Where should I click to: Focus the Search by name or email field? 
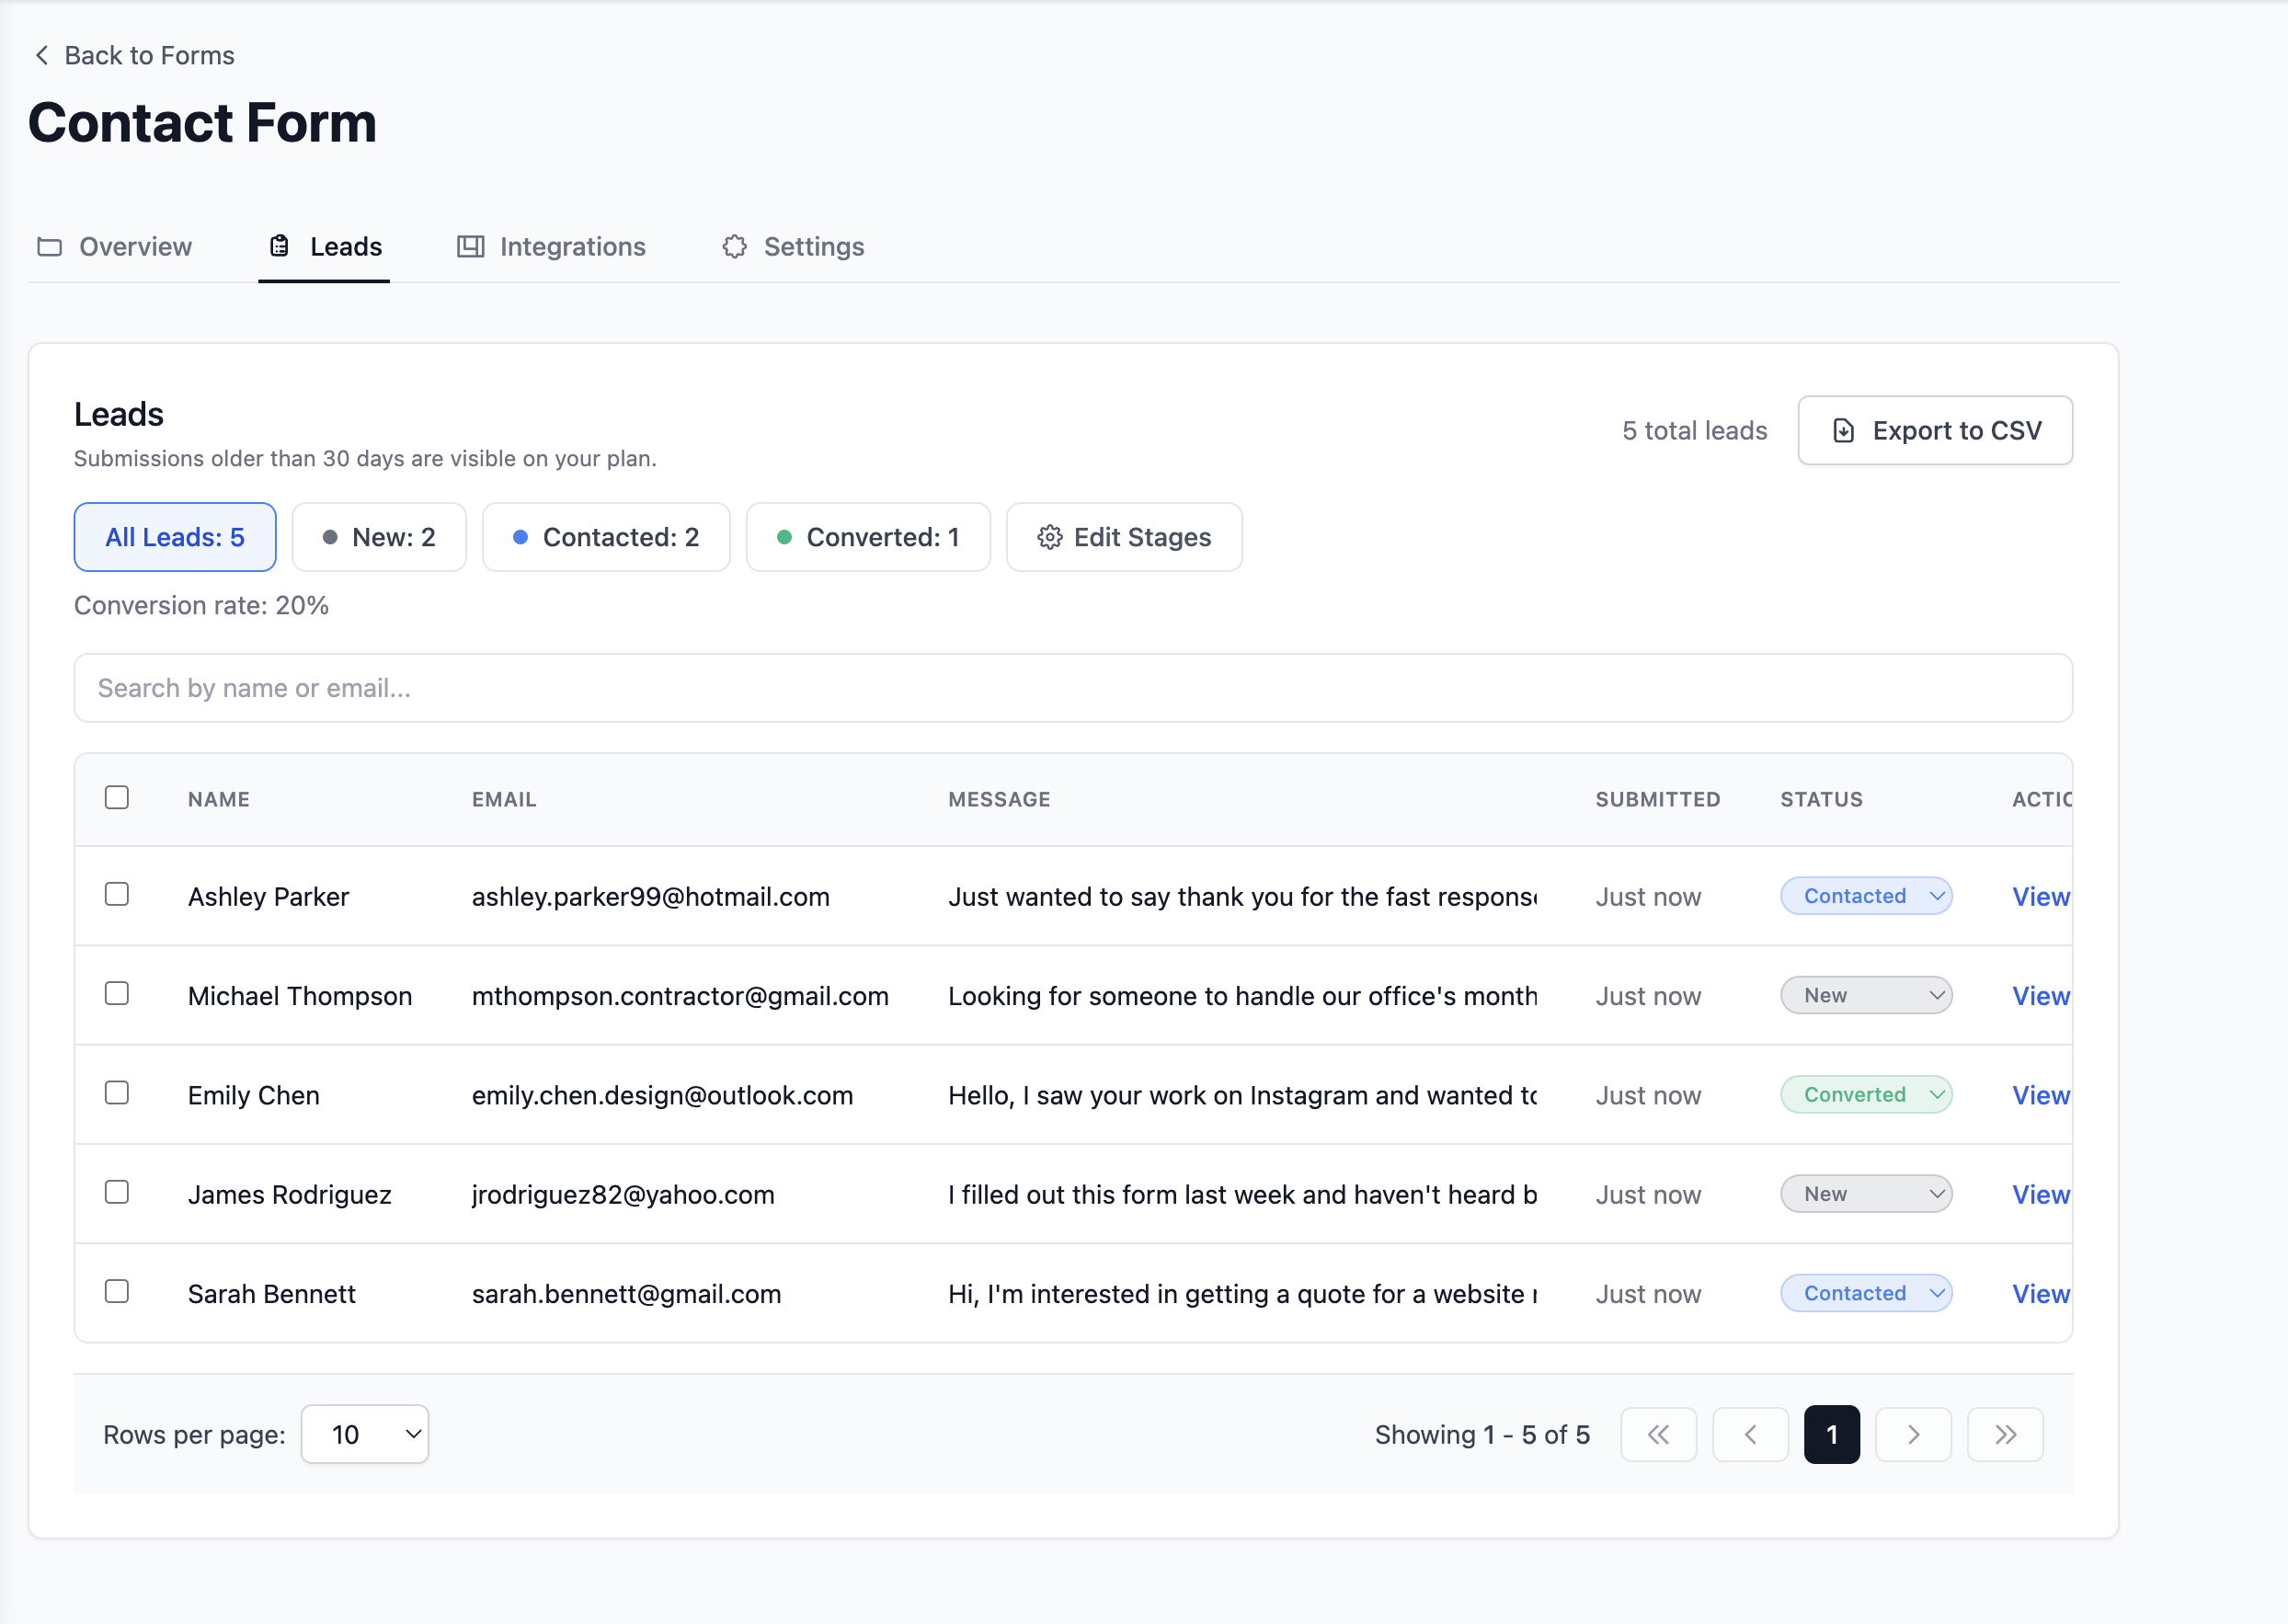point(1073,689)
